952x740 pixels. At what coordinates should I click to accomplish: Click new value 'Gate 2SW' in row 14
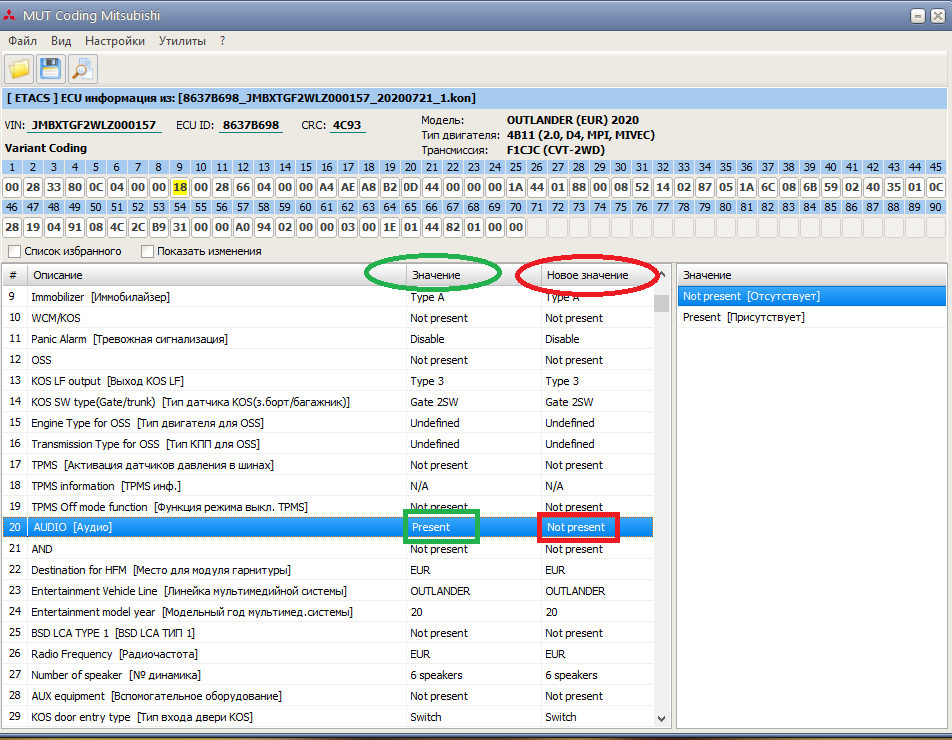tap(569, 402)
